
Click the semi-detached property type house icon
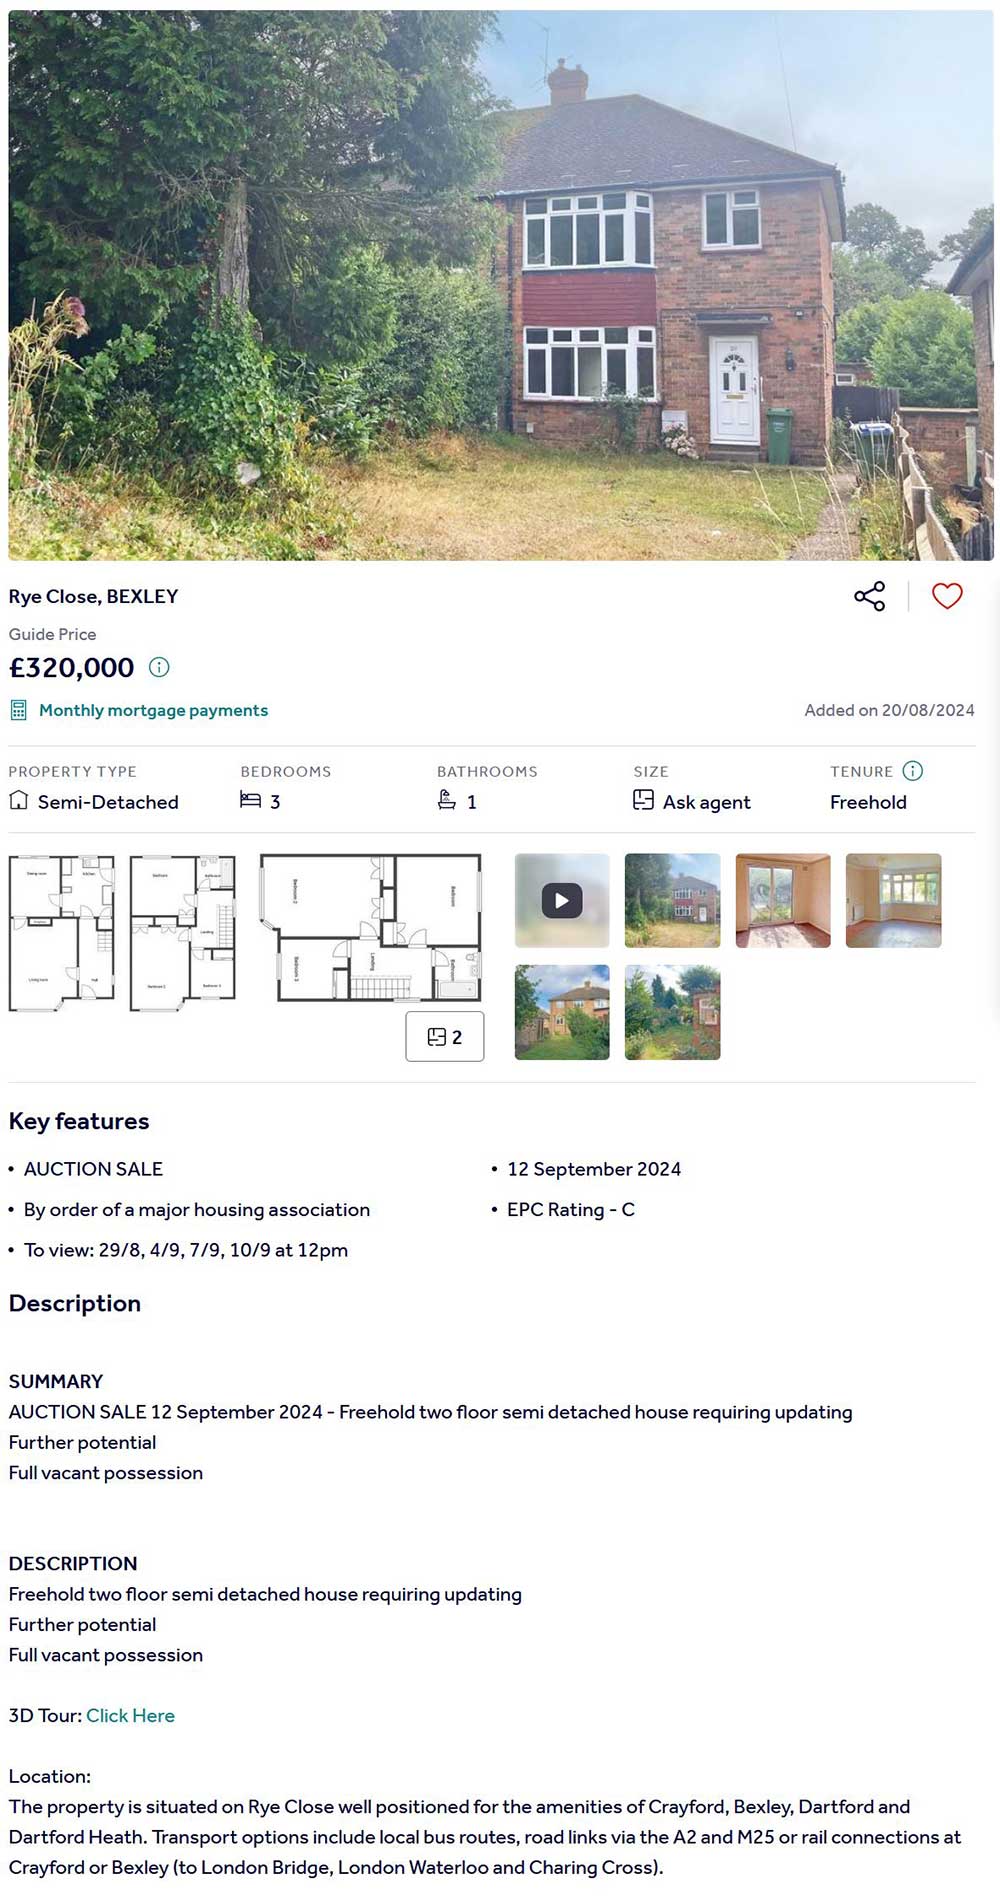click(18, 800)
